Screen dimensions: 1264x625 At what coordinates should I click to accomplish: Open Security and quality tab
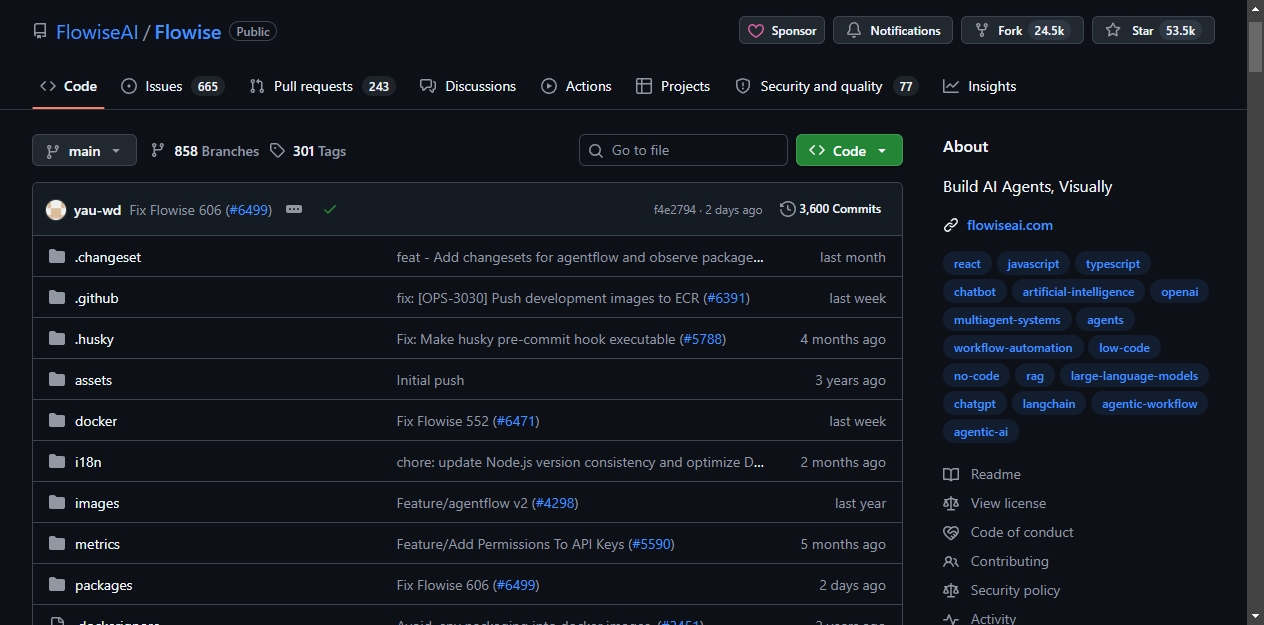[826, 86]
